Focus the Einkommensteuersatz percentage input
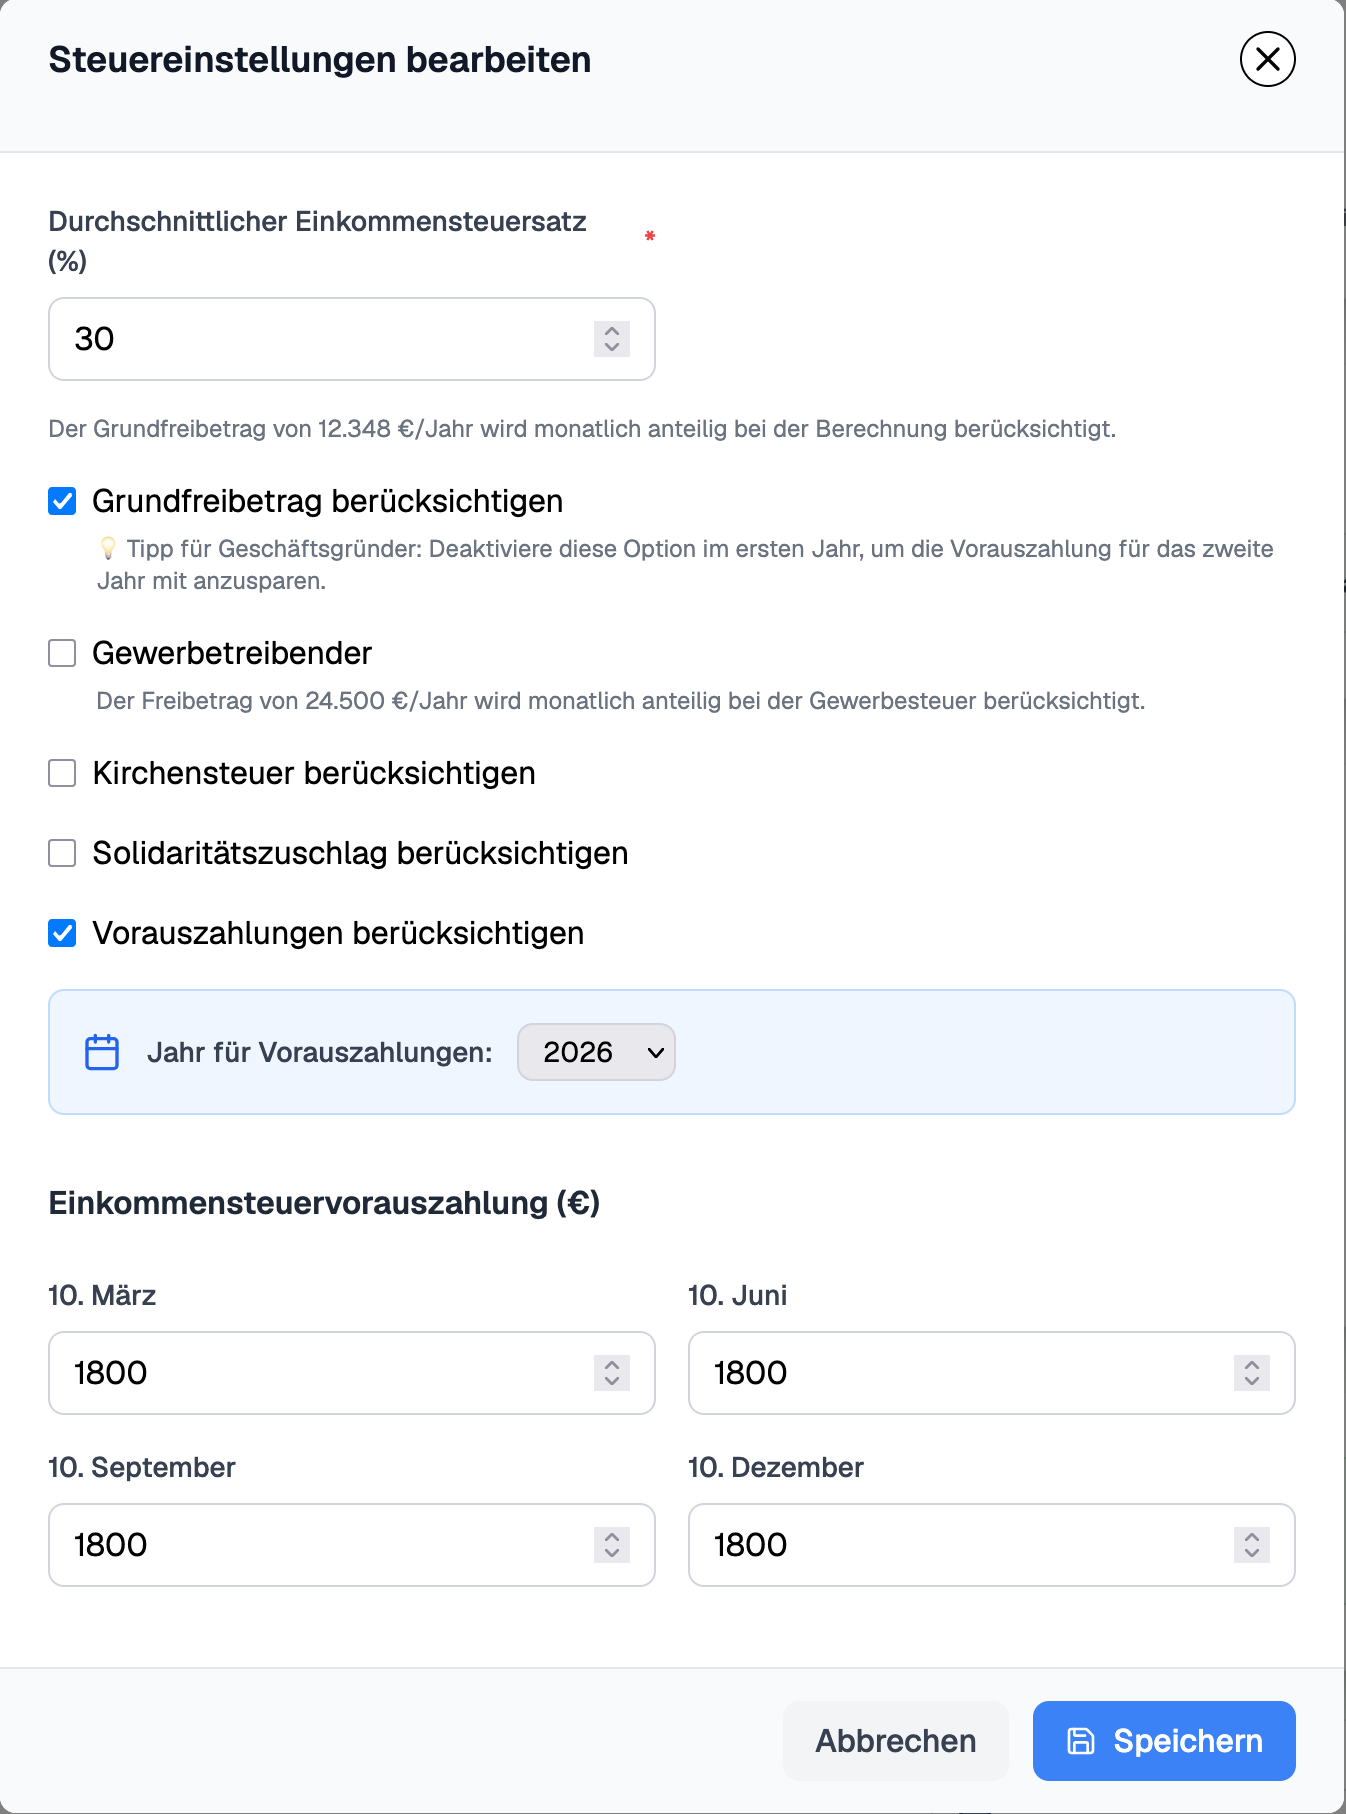 [x=320, y=339]
